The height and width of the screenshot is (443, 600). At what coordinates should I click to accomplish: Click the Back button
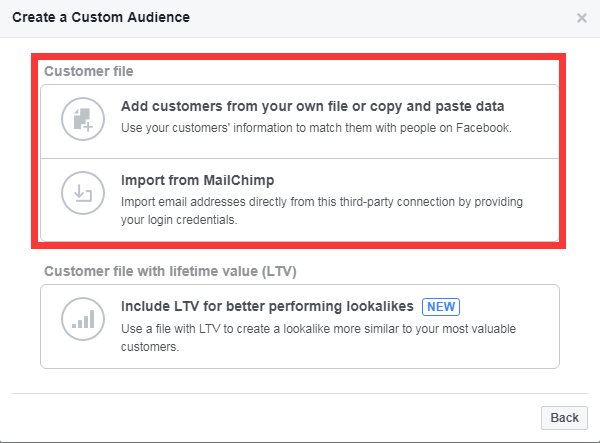(x=564, y=418)
